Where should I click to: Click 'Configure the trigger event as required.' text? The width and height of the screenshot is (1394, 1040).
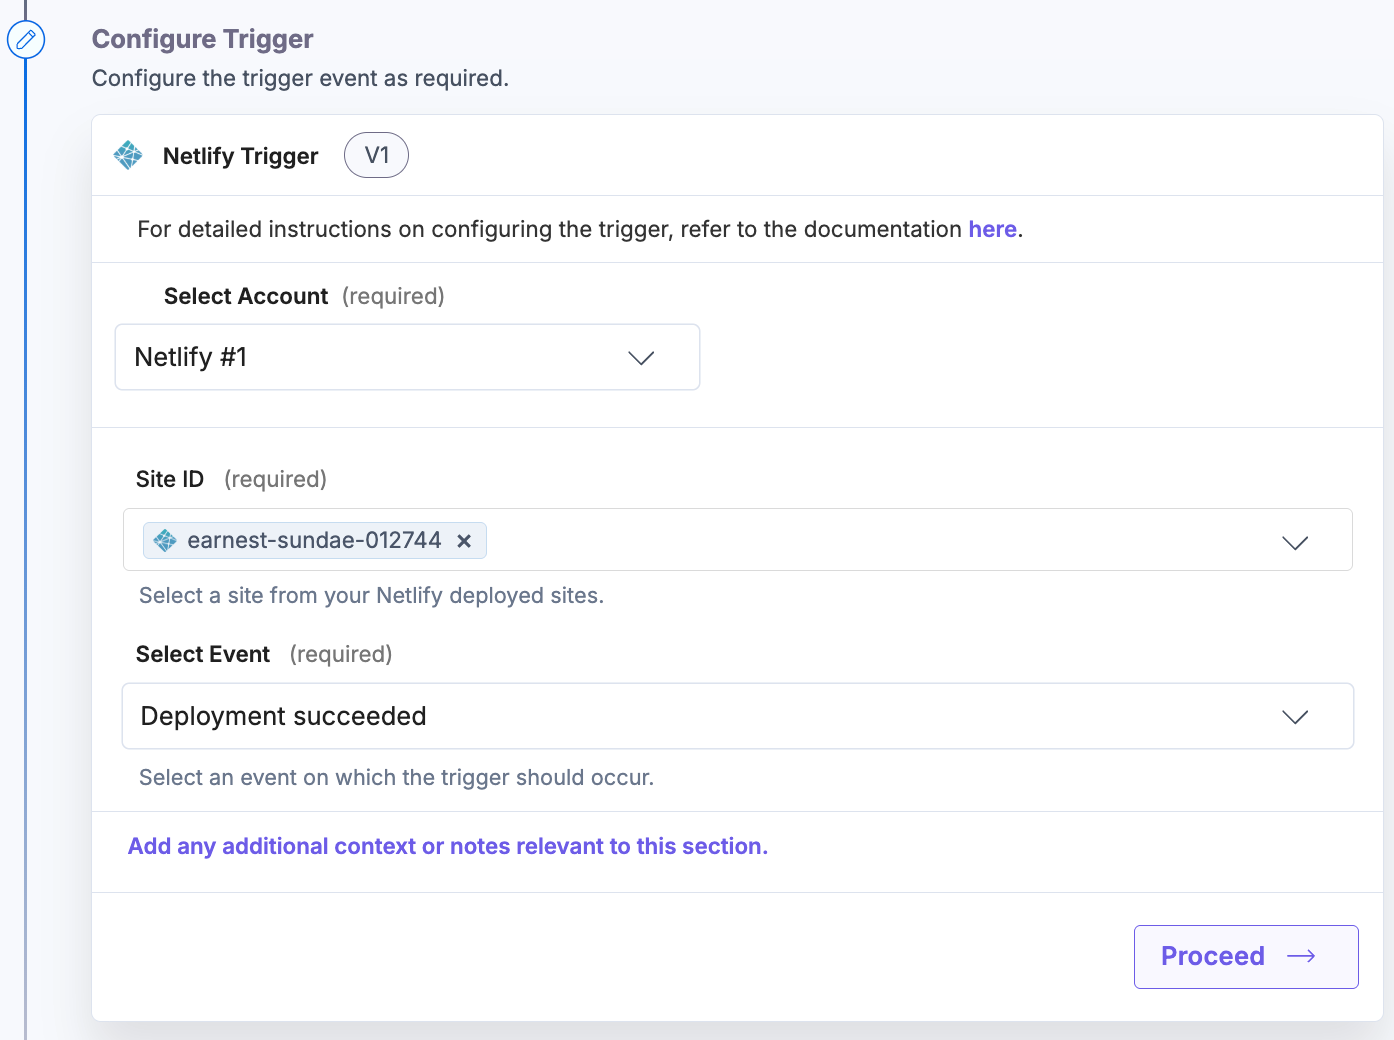[301, 78]
